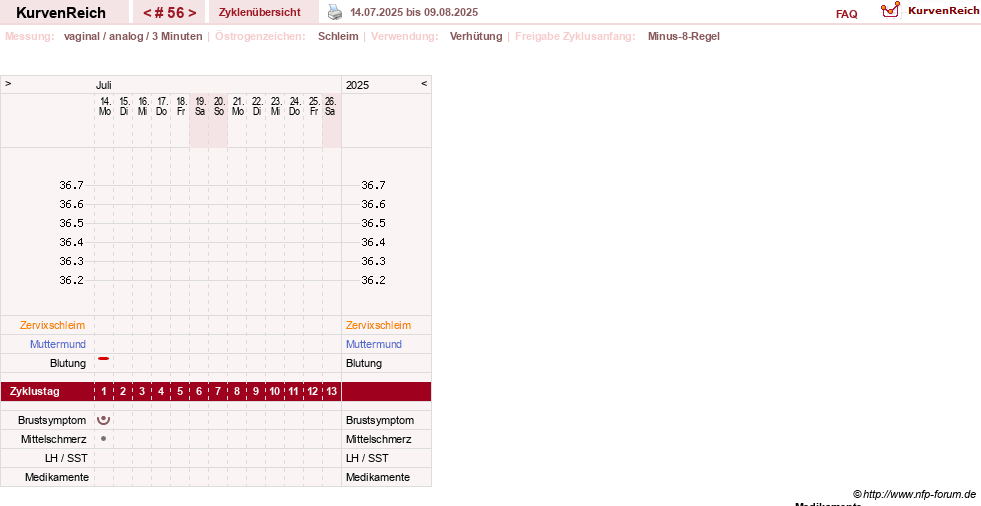Select the 15. Di date column header

click(124, 106)
